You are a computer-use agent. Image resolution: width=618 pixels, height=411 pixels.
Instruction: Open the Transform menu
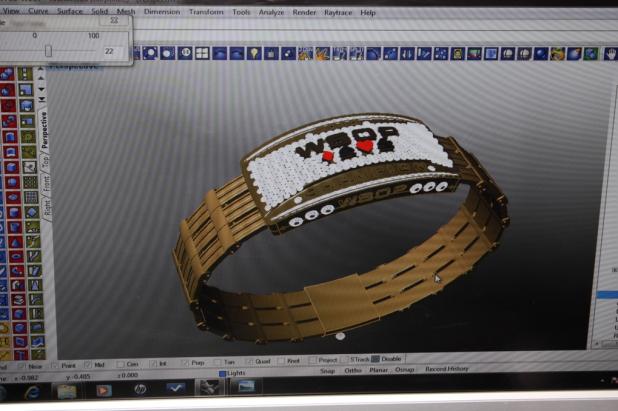[x=206, y=12]
